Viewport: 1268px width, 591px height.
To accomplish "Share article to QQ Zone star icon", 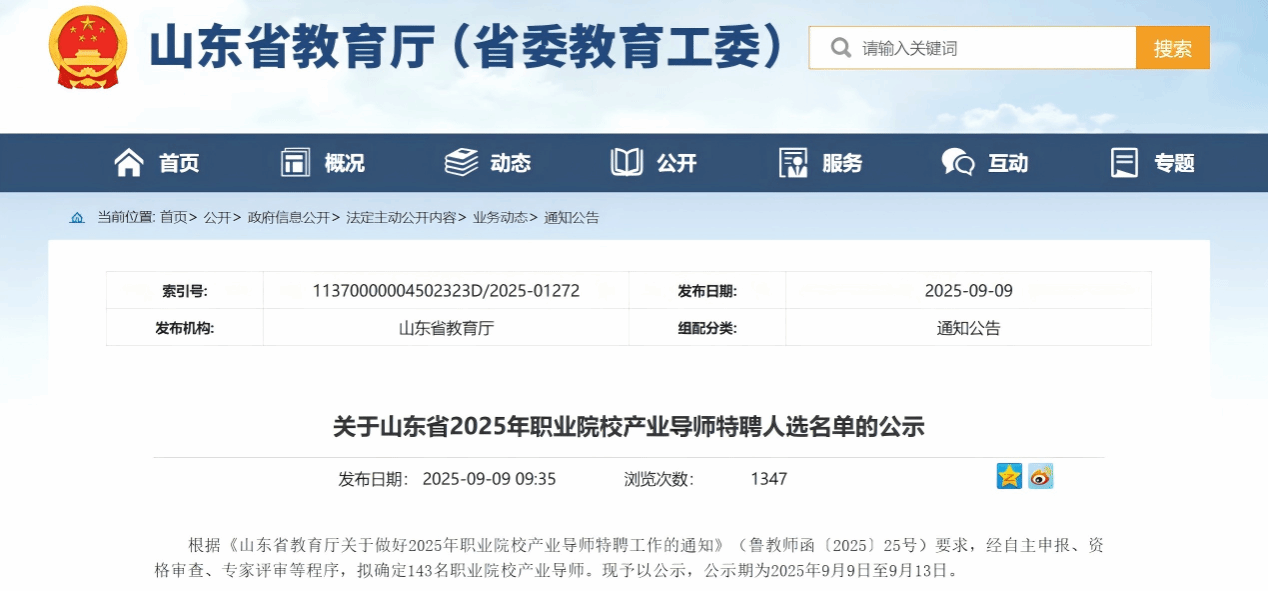I will click(1009, 476).
